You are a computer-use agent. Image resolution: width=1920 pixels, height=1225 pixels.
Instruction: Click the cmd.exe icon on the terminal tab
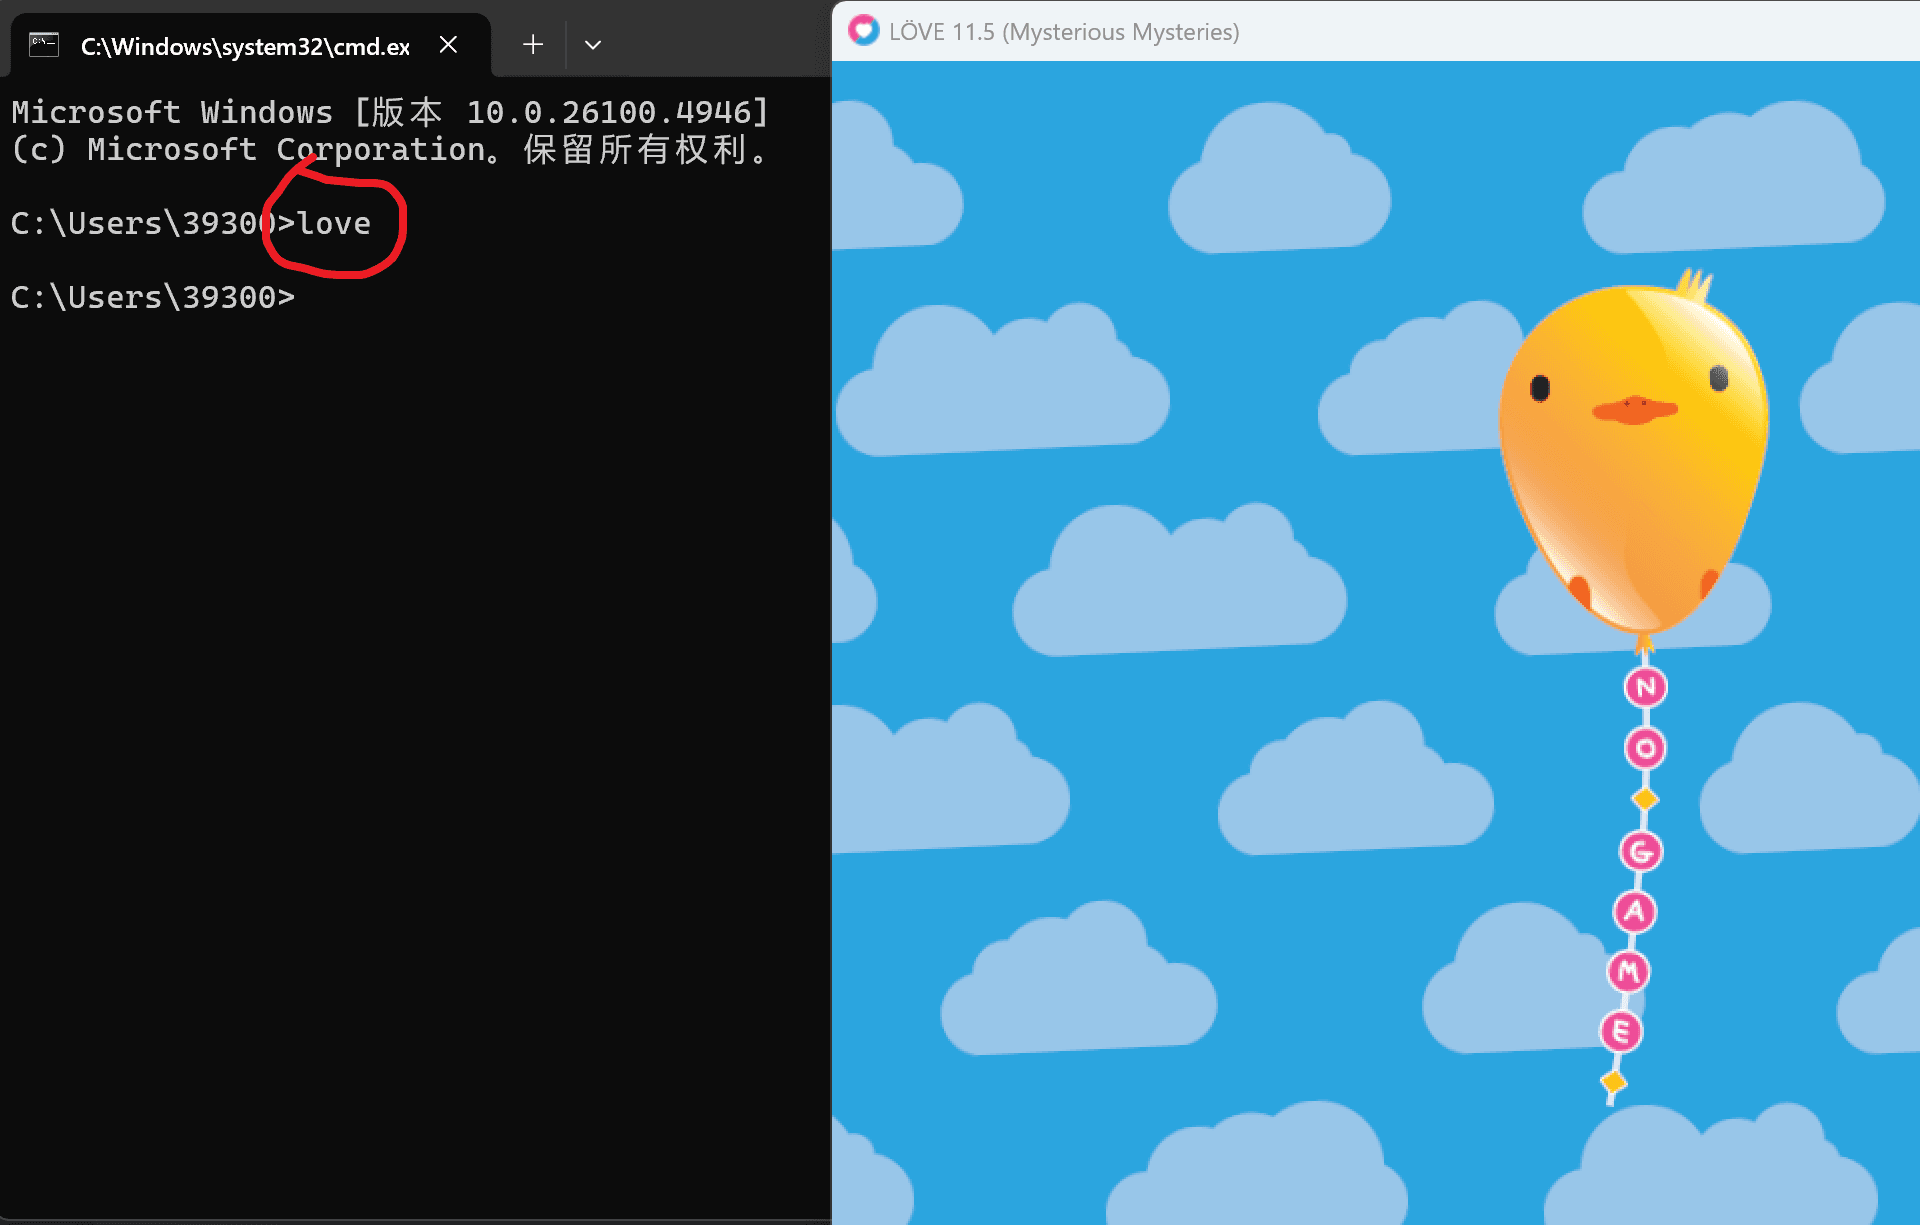(x=44, y=44)
